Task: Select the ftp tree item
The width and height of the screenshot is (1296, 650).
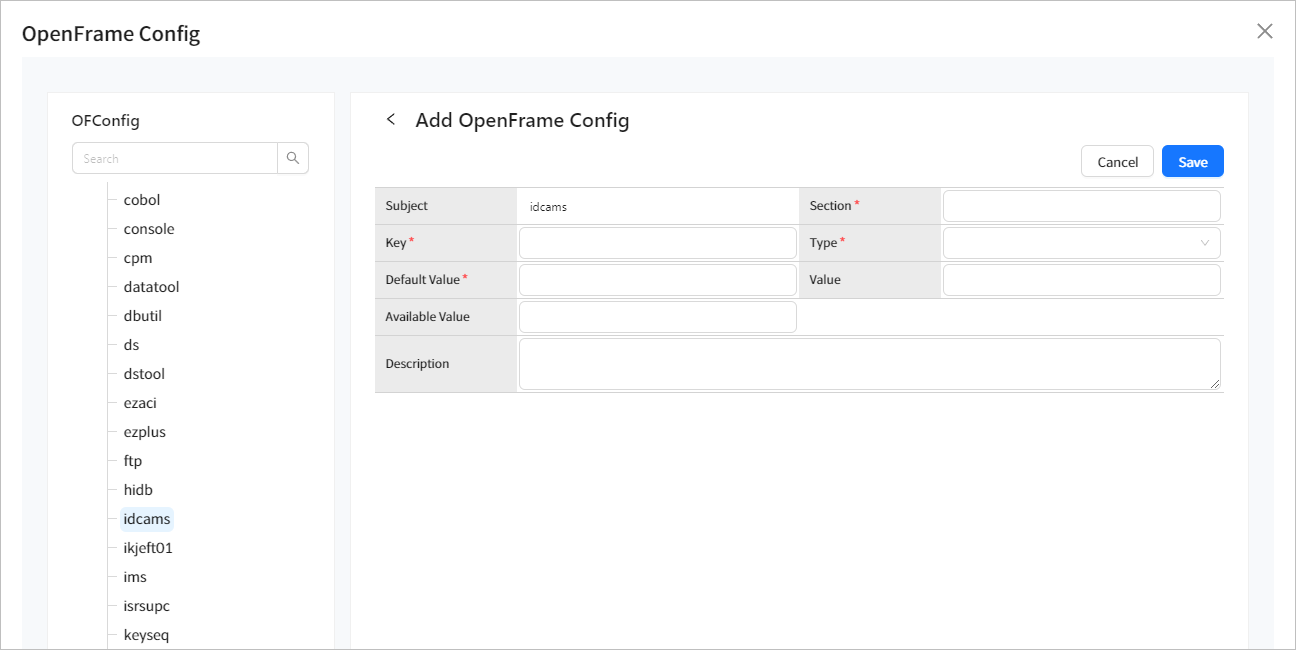Action: pos(131,460)
